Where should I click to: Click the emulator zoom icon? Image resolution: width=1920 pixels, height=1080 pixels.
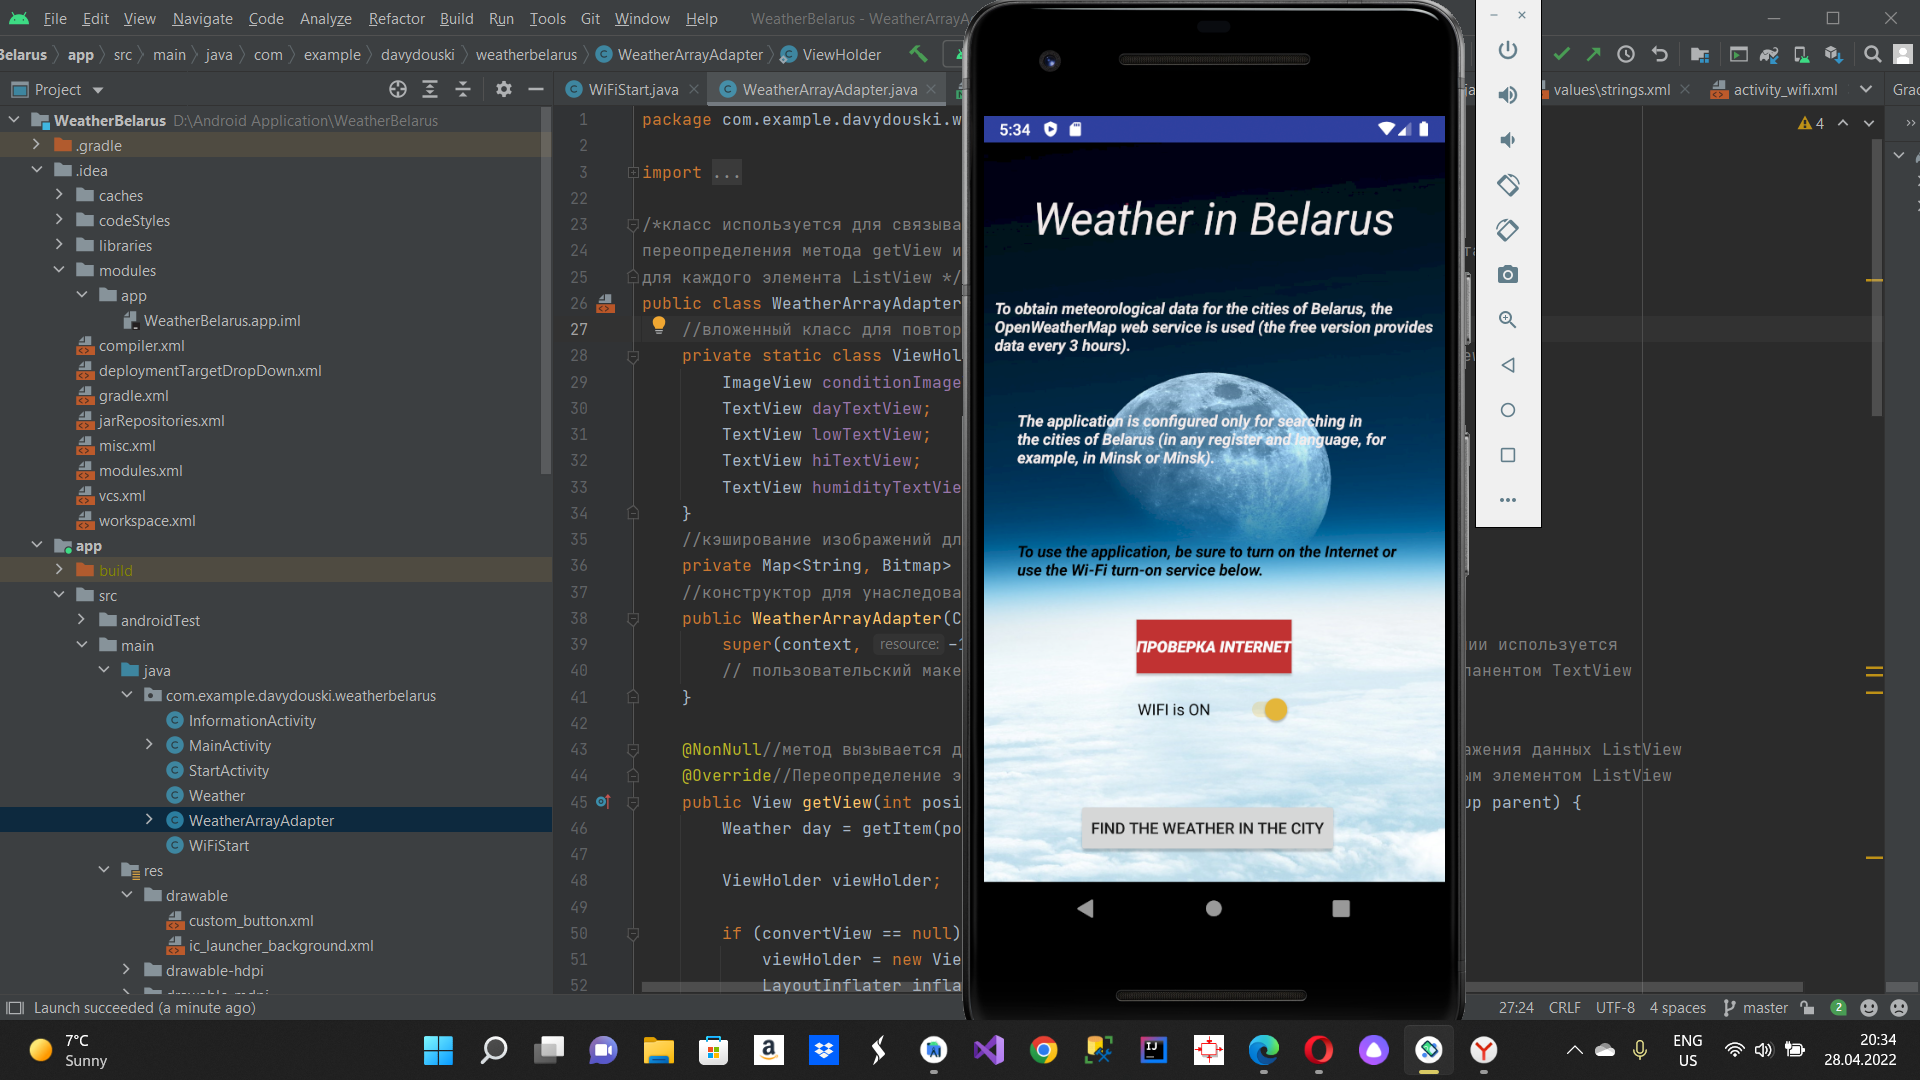1508,320
